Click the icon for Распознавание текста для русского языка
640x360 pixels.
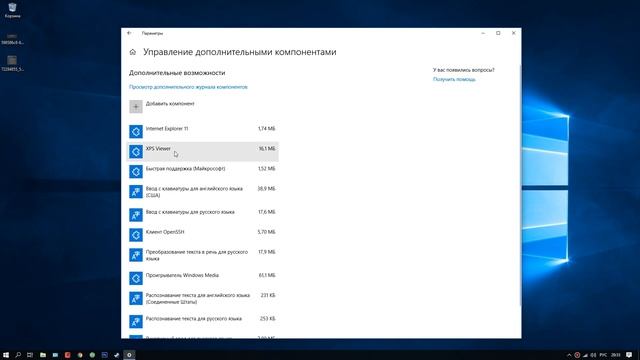(x=136, y=321)
